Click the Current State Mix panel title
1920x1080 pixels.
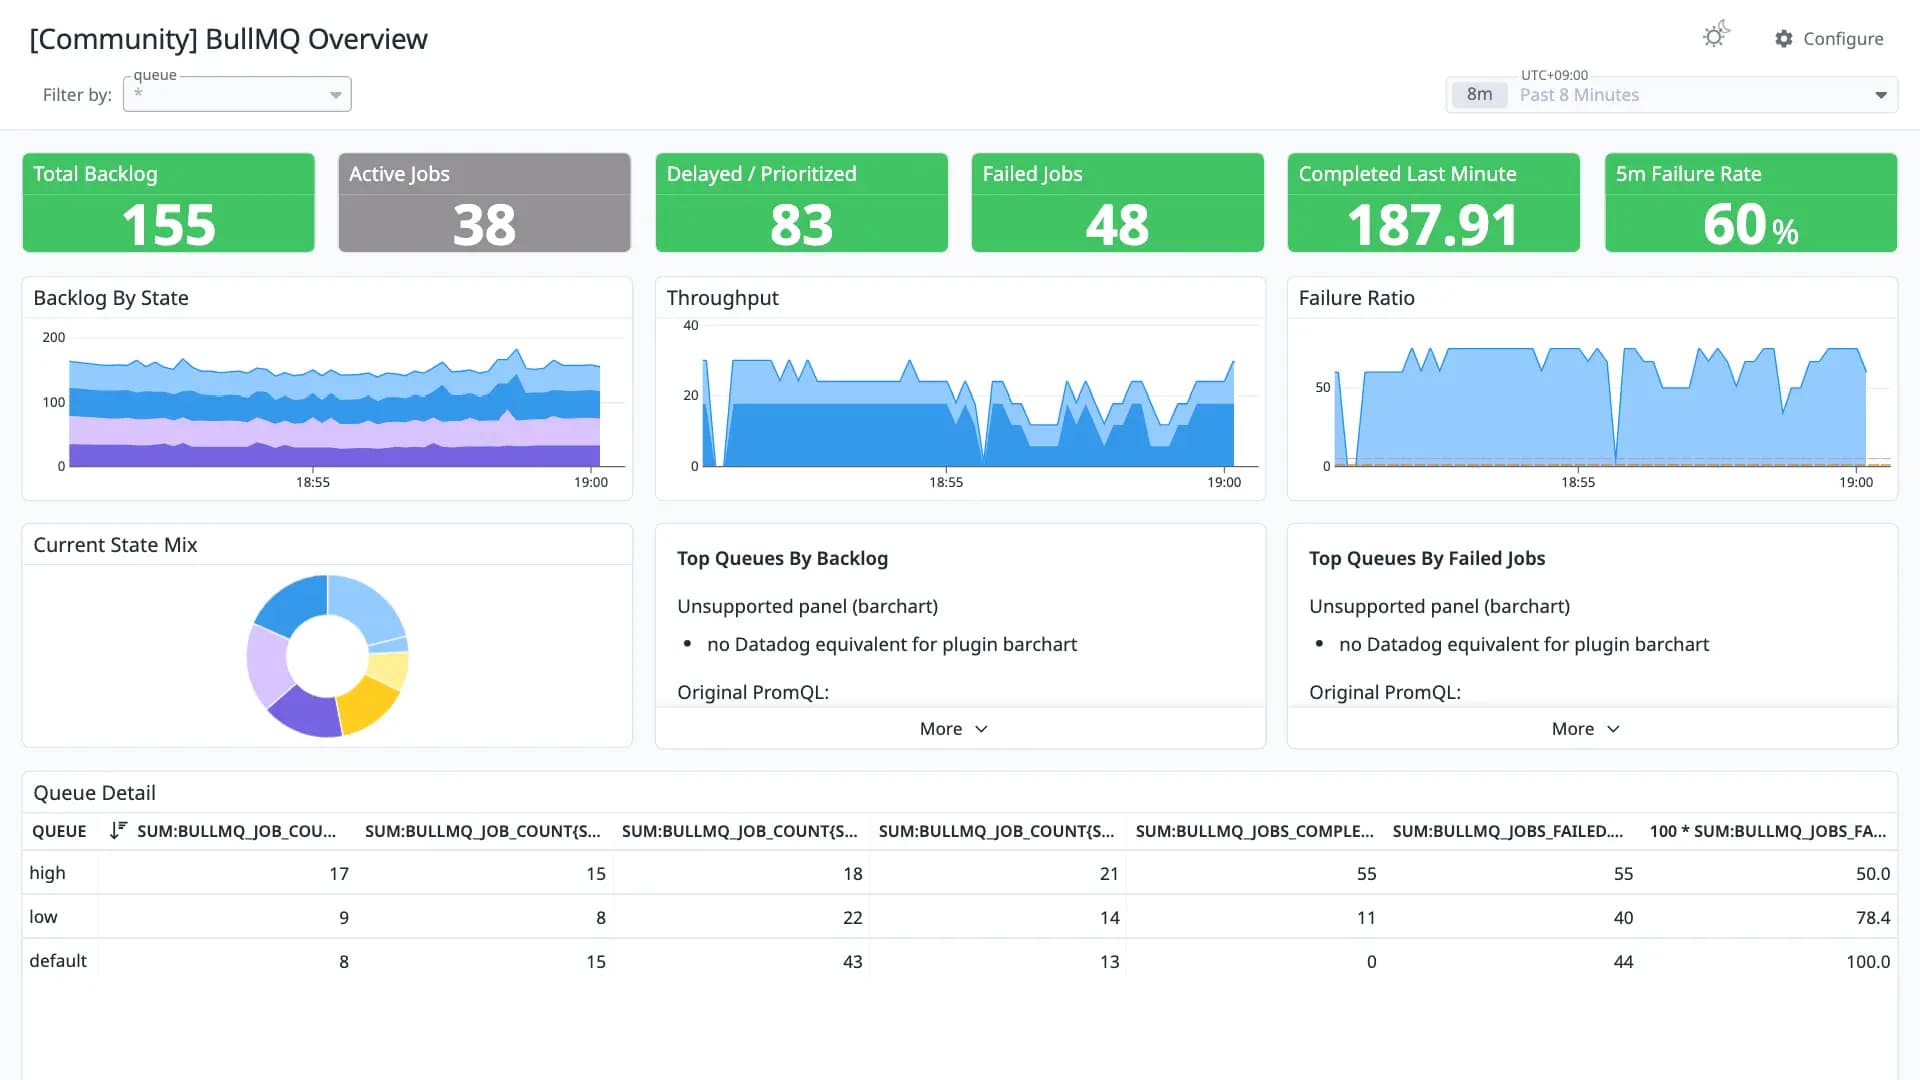(x=115, y=545)
